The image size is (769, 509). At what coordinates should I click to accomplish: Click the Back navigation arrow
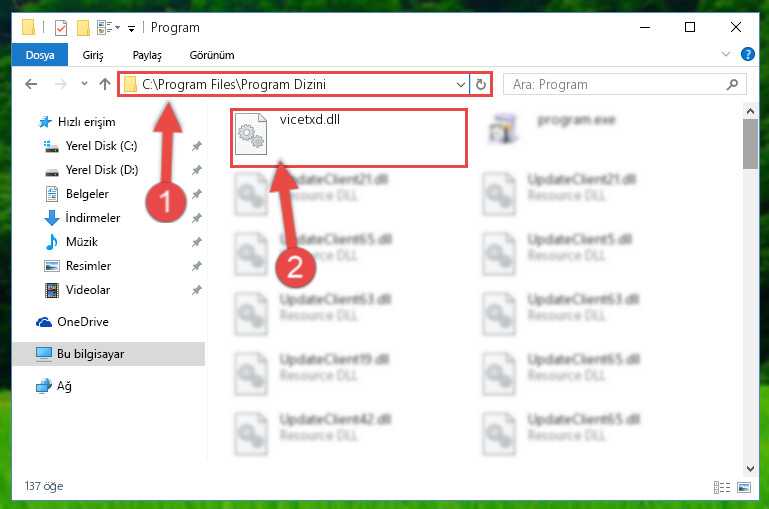(x=31, y=84)
